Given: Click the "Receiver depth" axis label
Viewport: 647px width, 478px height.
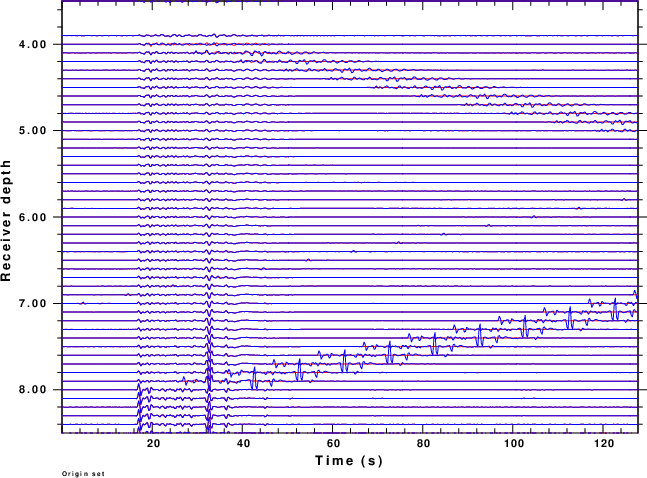Looking at the screenshot, I should click(x=6, y=221).
